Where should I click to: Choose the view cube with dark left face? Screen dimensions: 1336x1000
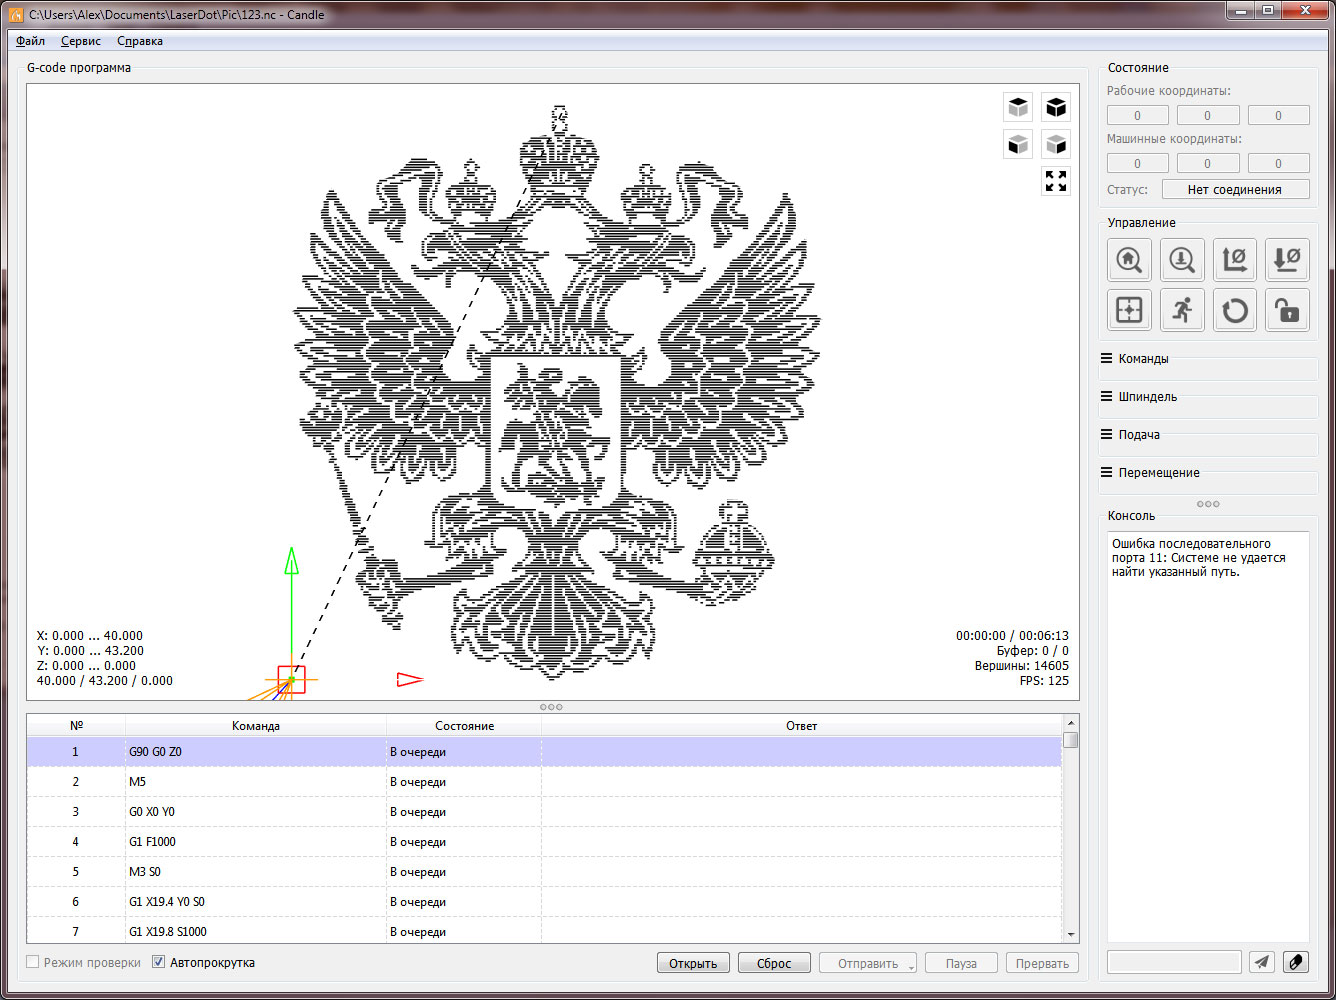[1018, 145]
